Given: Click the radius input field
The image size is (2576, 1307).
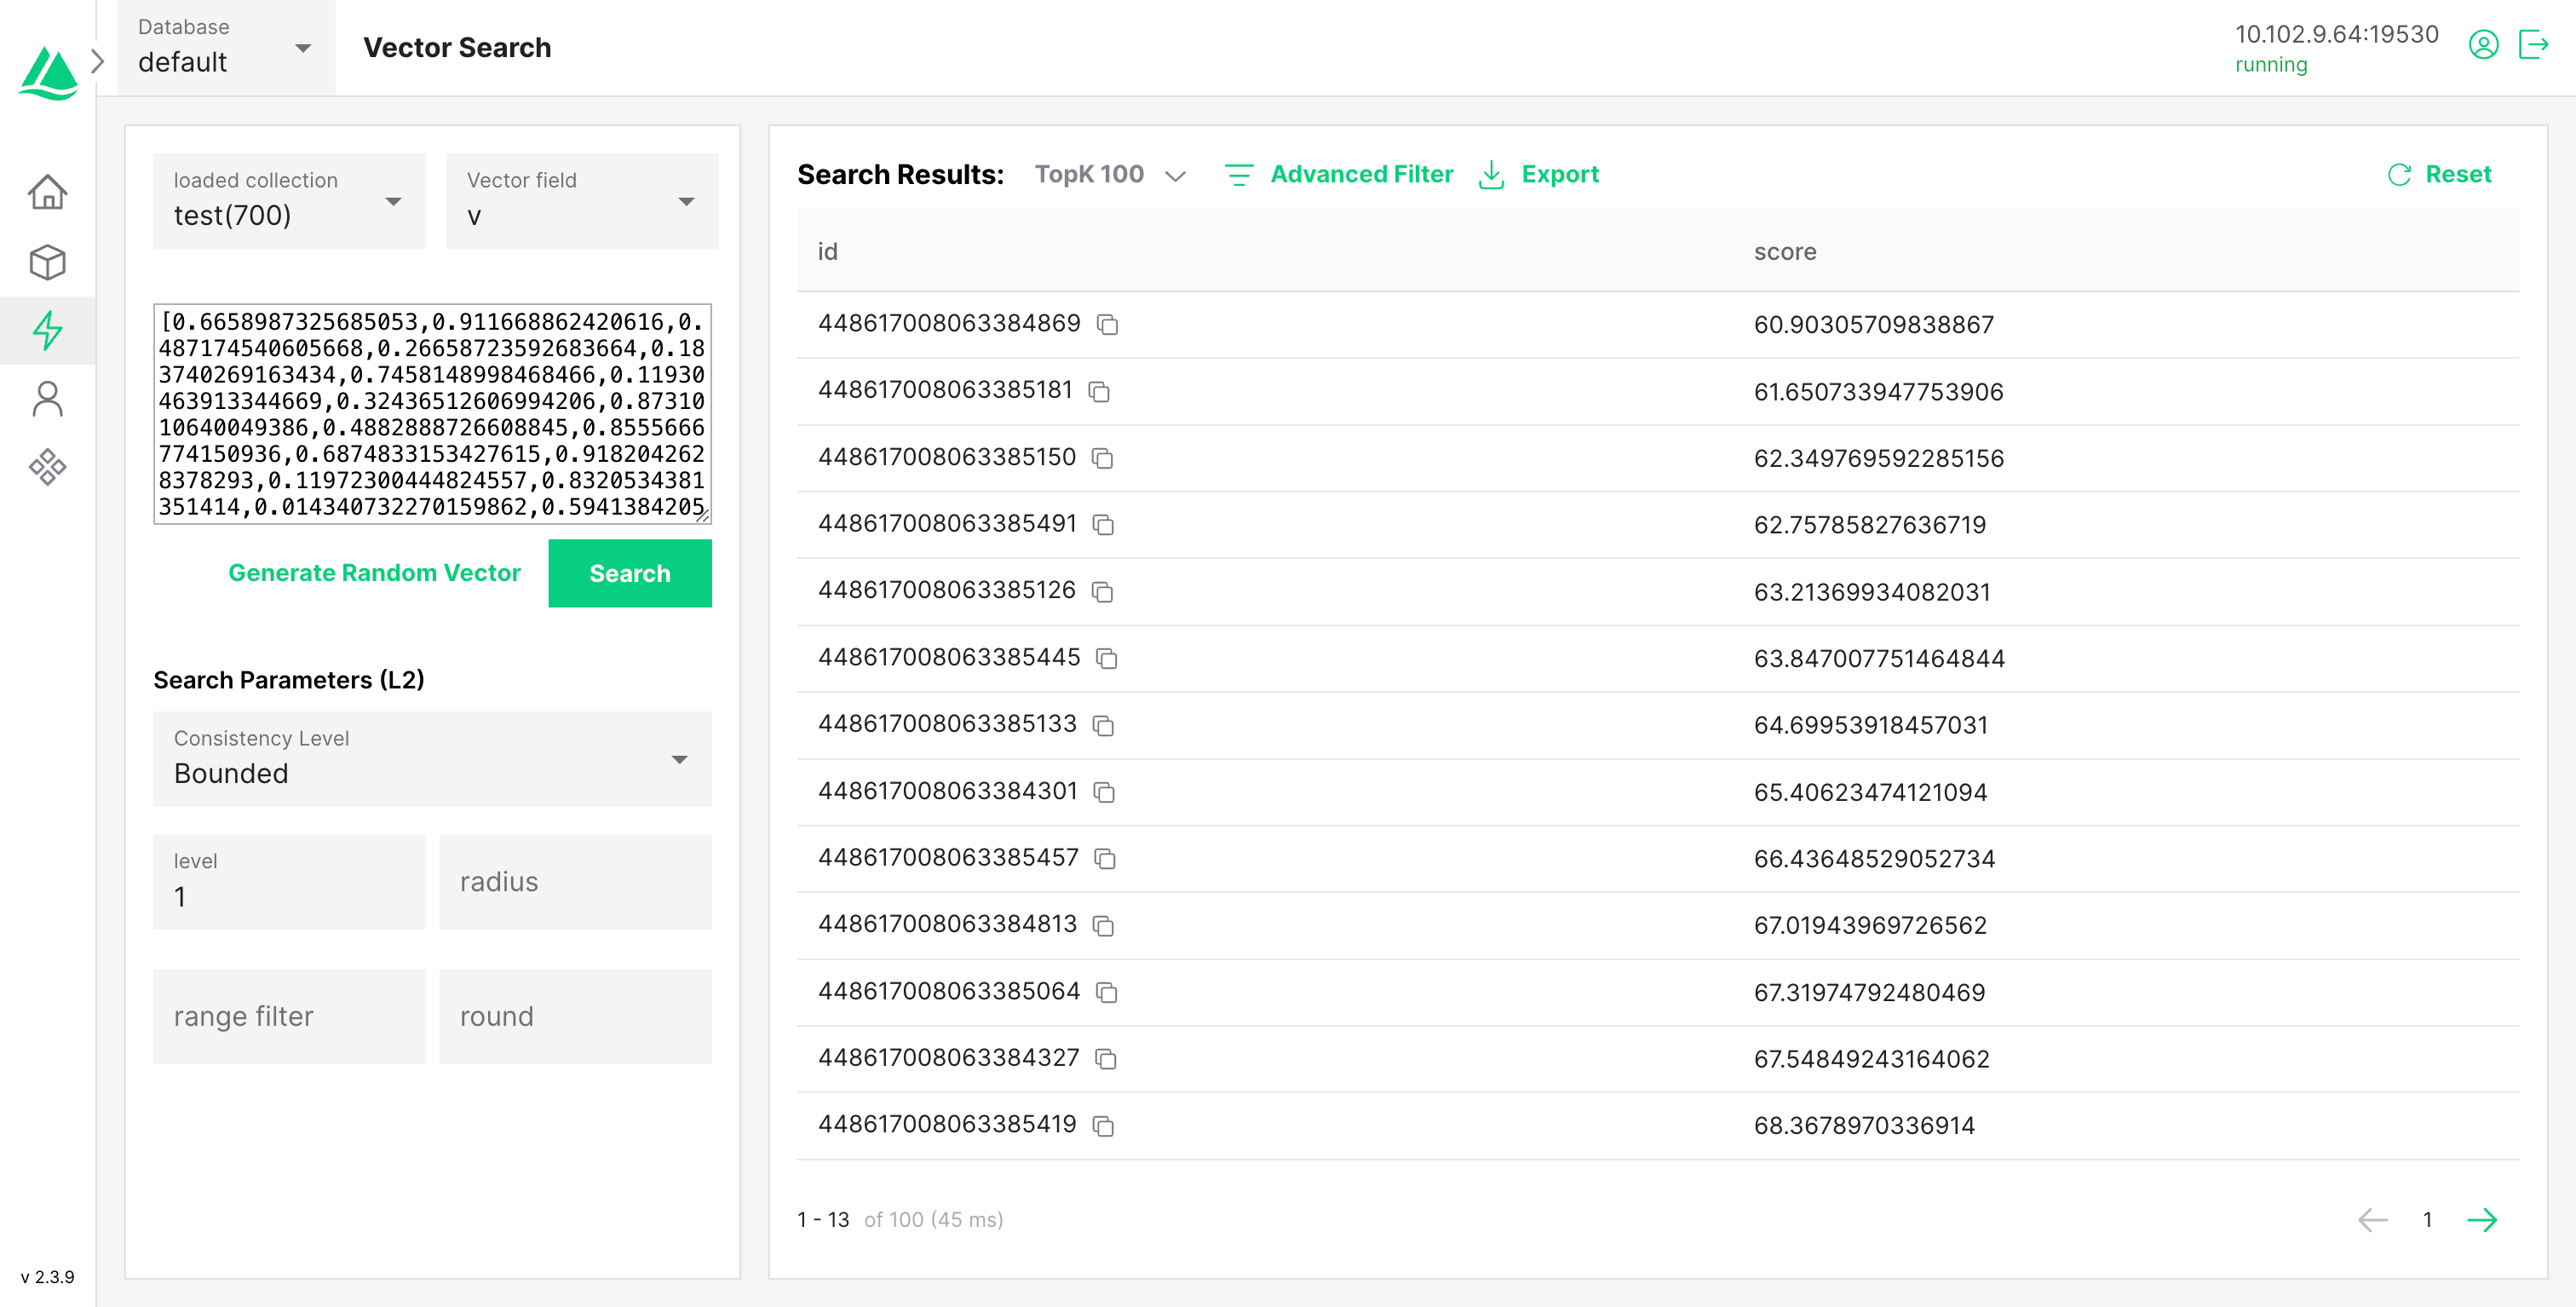Looking at the screenshot, I should point(575,882).
